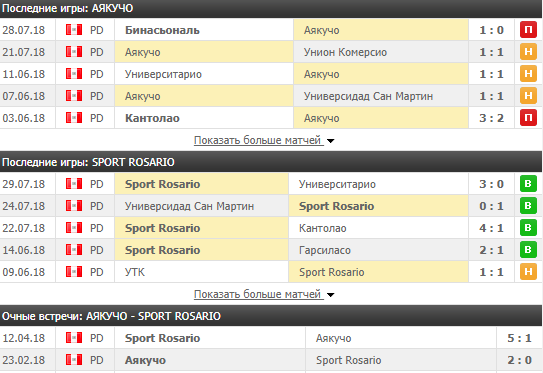The width and height of the screenshot is (543, 373).
Task: Expand more matches under Аякучо section
Action: (257, 140)
